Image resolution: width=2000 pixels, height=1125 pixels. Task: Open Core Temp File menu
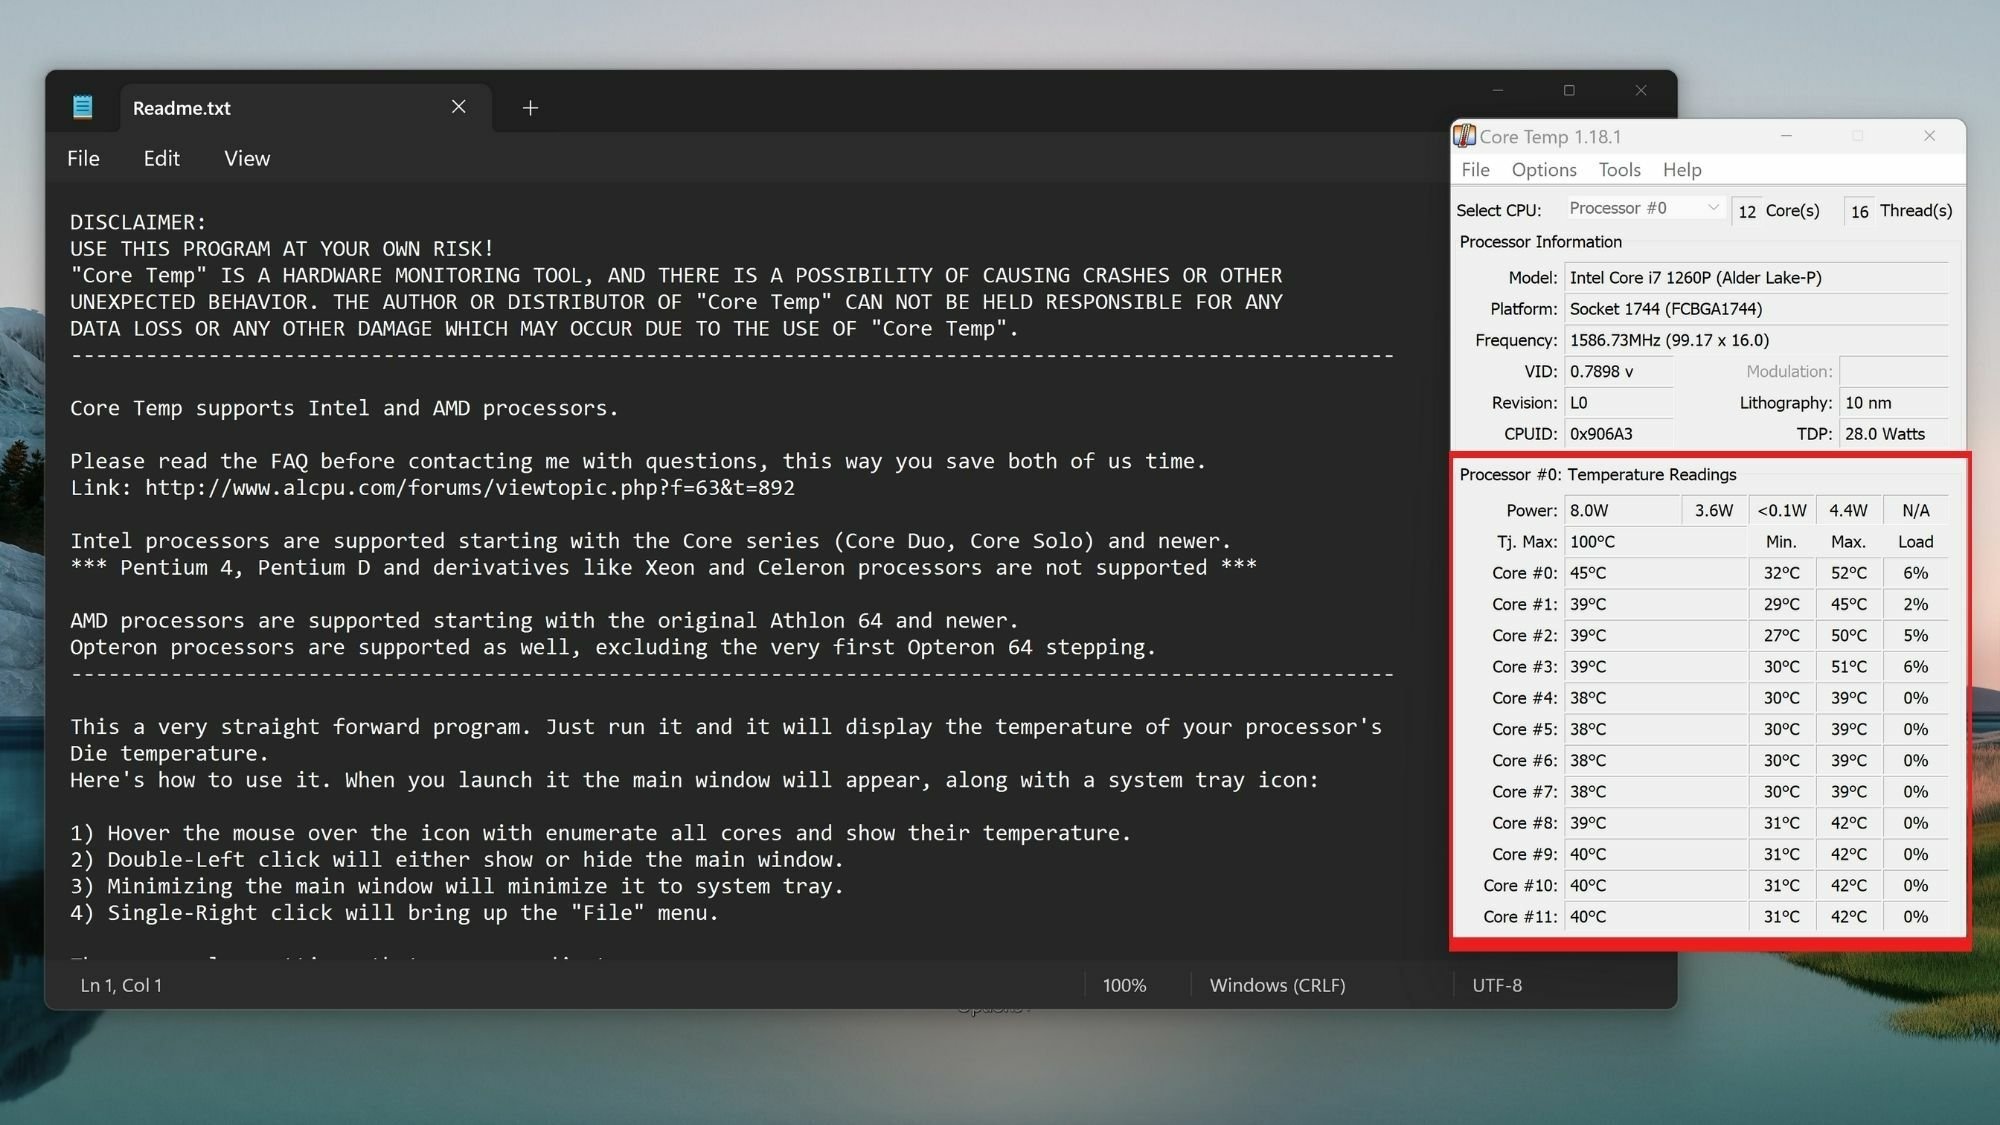pyautogui.click(x=1475, y=170)
